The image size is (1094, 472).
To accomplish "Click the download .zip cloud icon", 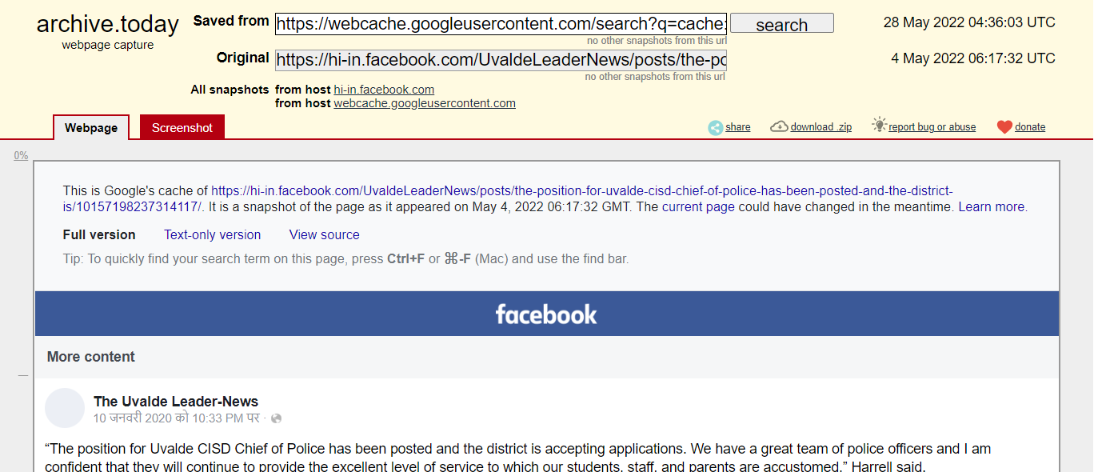I will pyautogui.click(x=779, y=127).
